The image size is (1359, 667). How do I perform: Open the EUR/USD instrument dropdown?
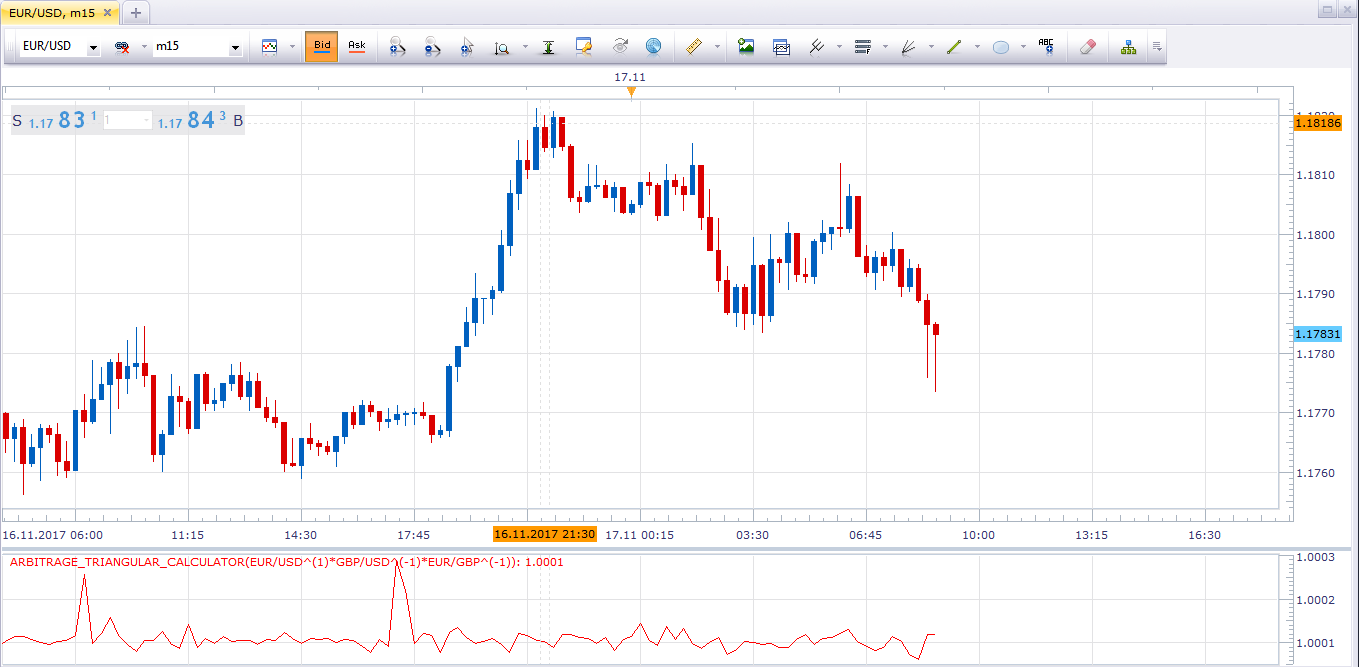61,47
